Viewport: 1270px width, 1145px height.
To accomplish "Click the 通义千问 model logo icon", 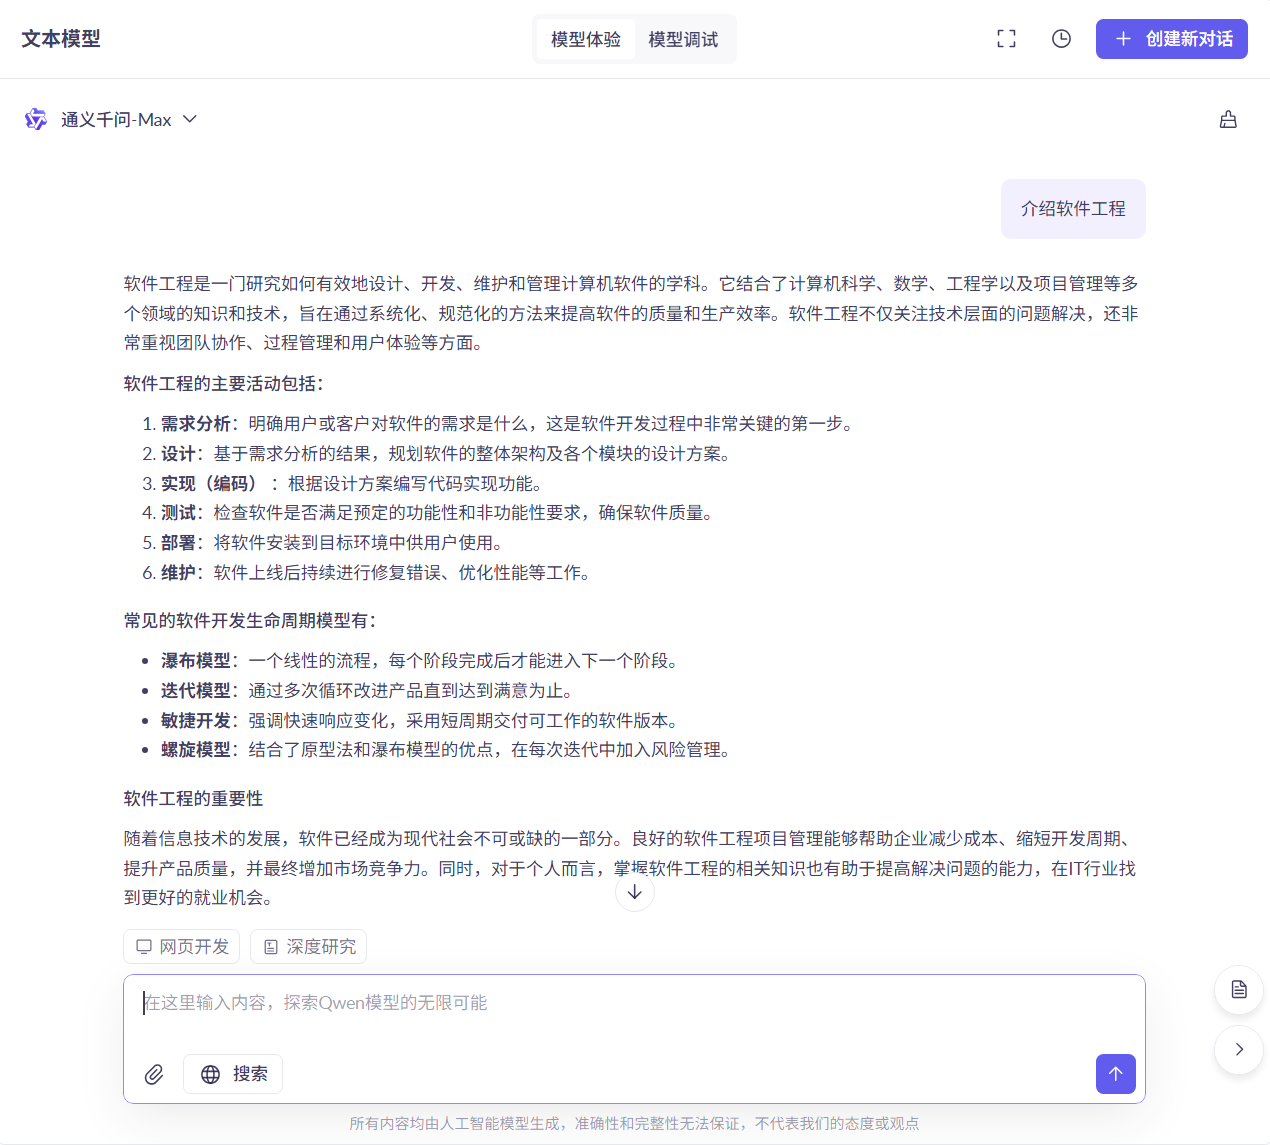I will tap(36, 120).
